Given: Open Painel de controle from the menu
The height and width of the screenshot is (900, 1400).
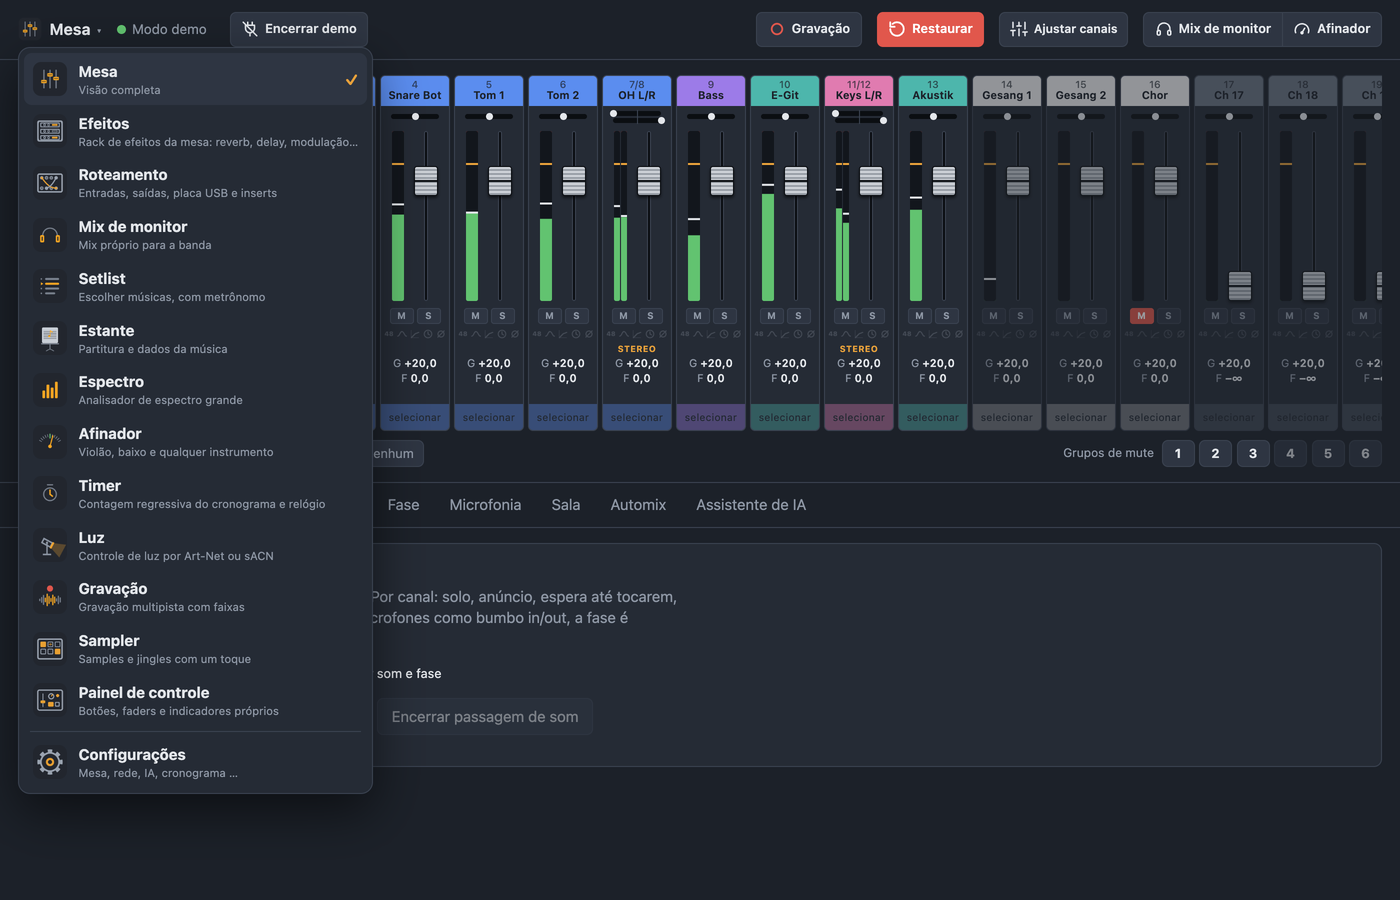Looking at the screenshot, I should click(x=195, y=701).
